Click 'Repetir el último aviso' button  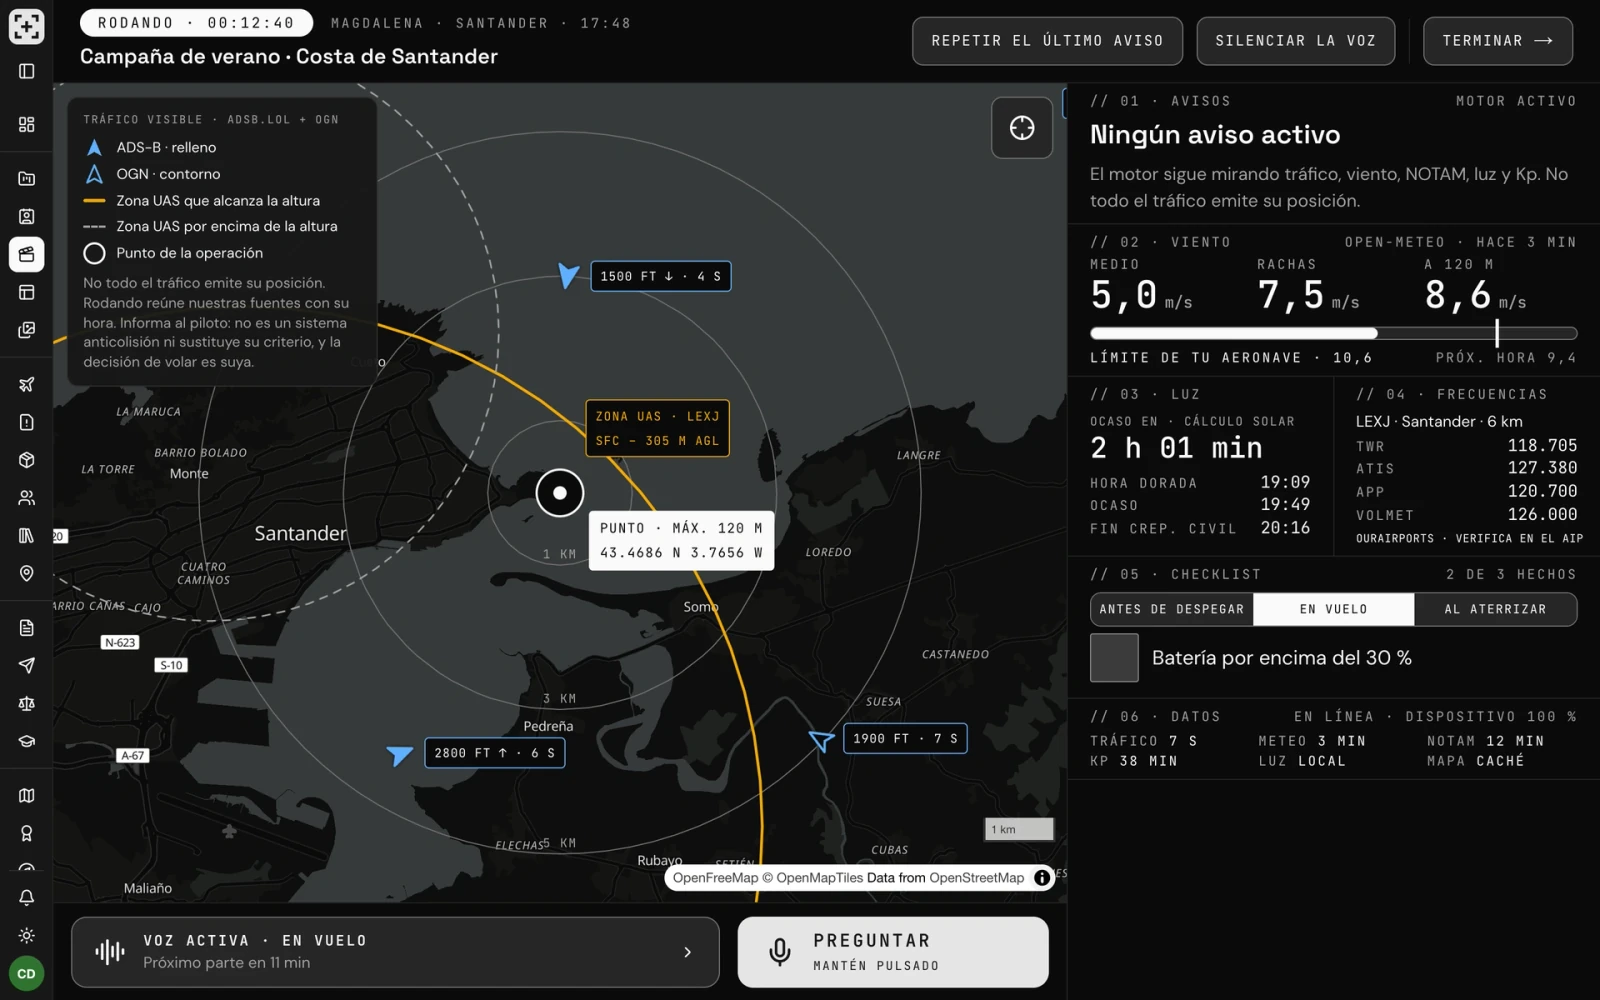1047,41
